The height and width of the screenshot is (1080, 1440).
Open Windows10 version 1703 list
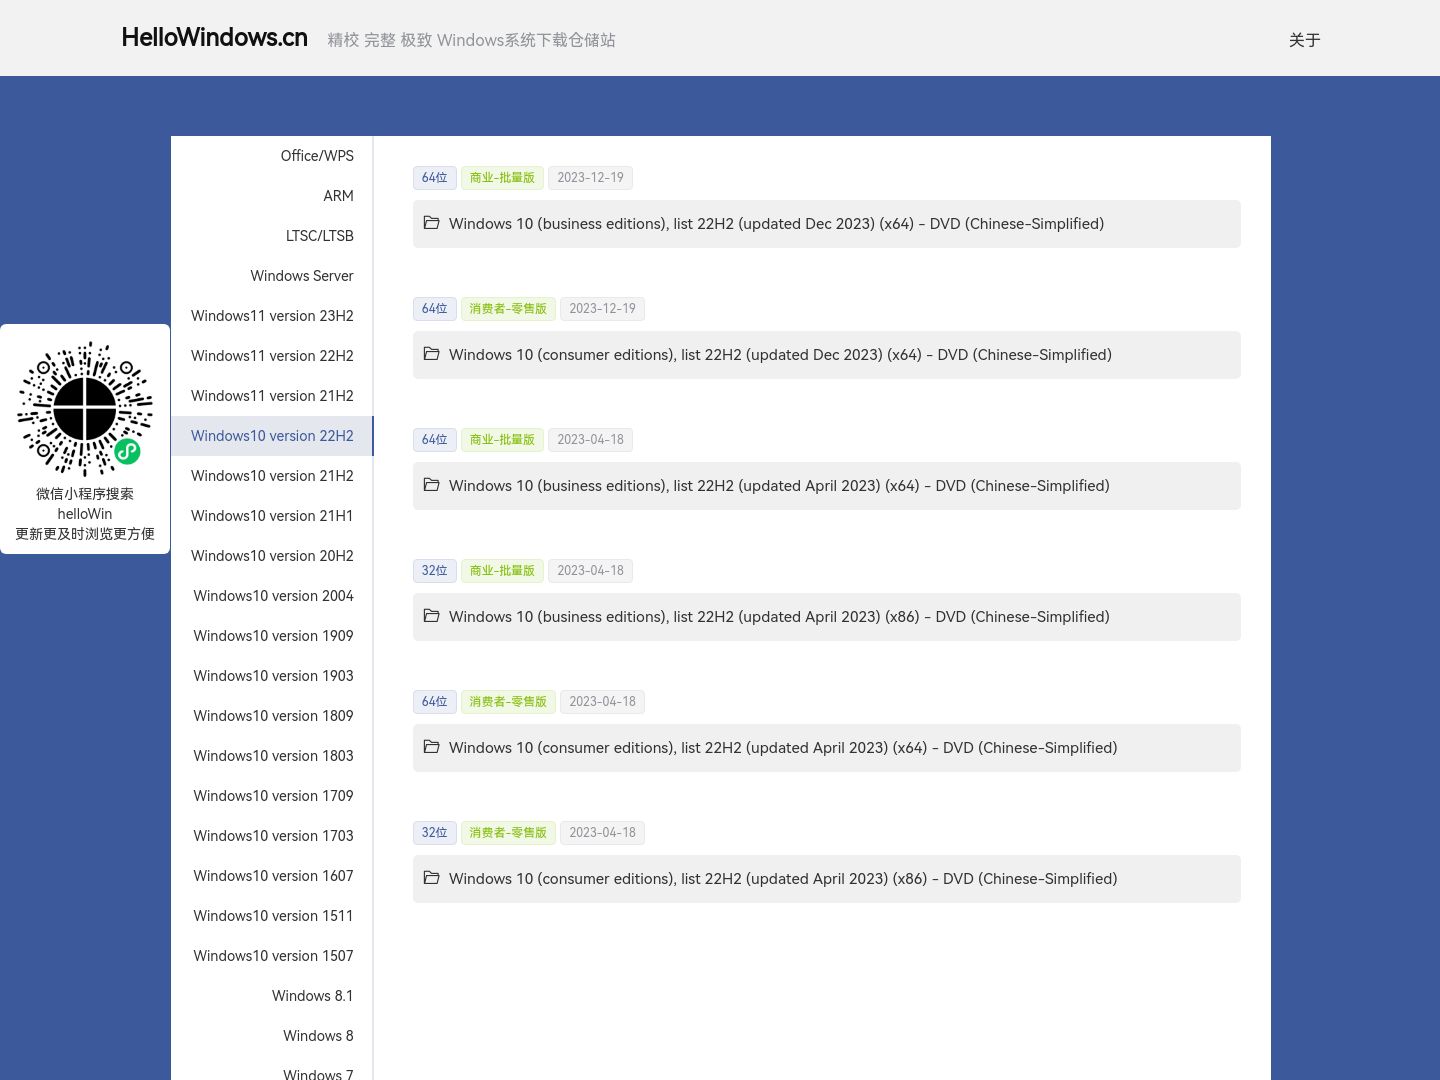[x=272, y=836]
